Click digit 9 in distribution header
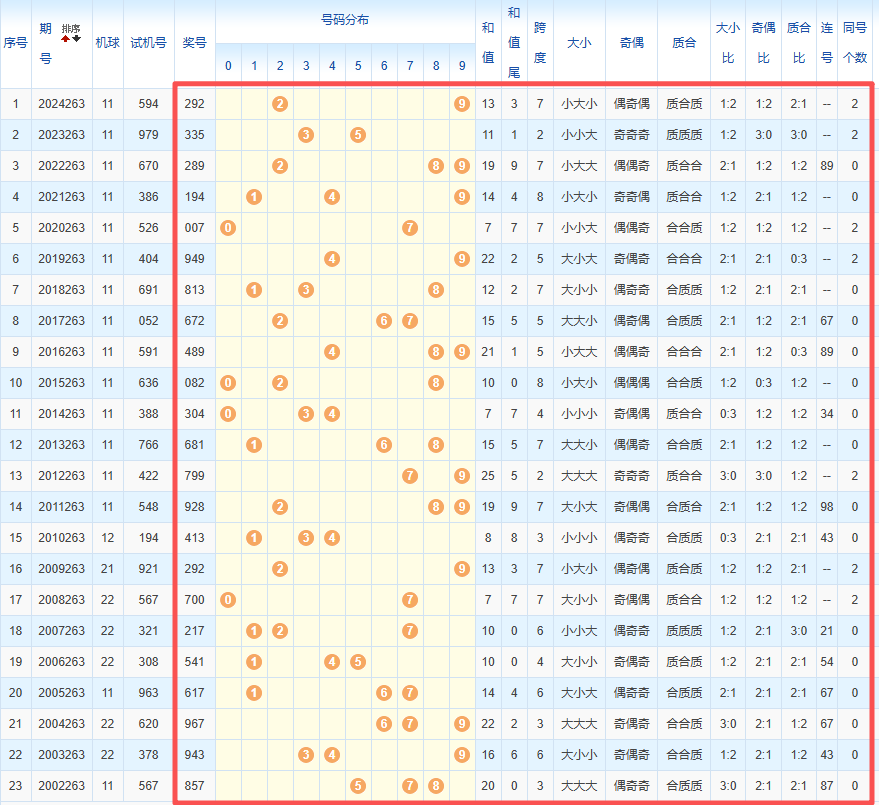879x805 pixels. 461,66
